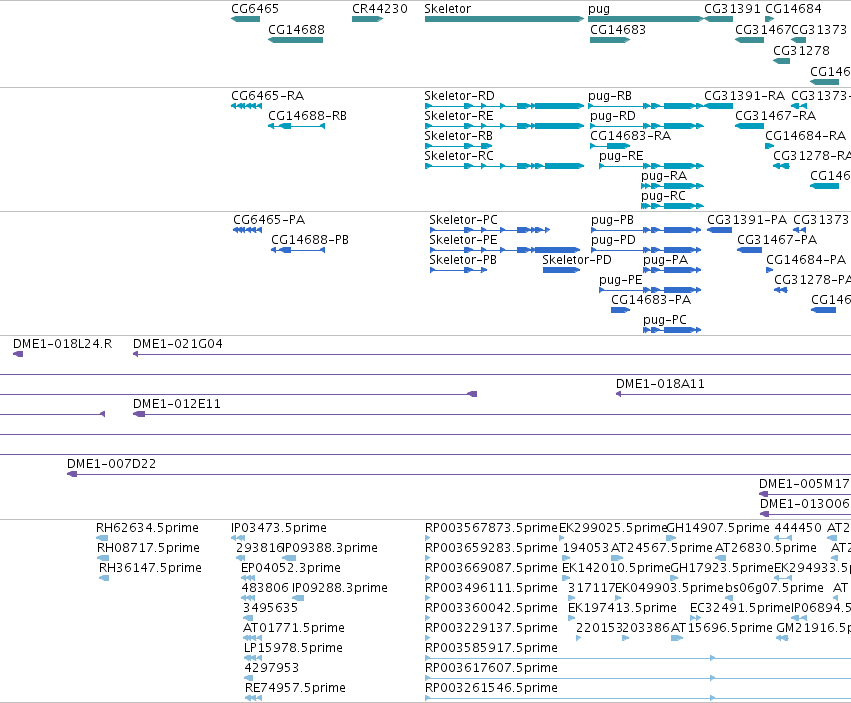This screenshot has width=851, height=703.
Task: Click EST IP09288.3prime
Action: (298, 598)
